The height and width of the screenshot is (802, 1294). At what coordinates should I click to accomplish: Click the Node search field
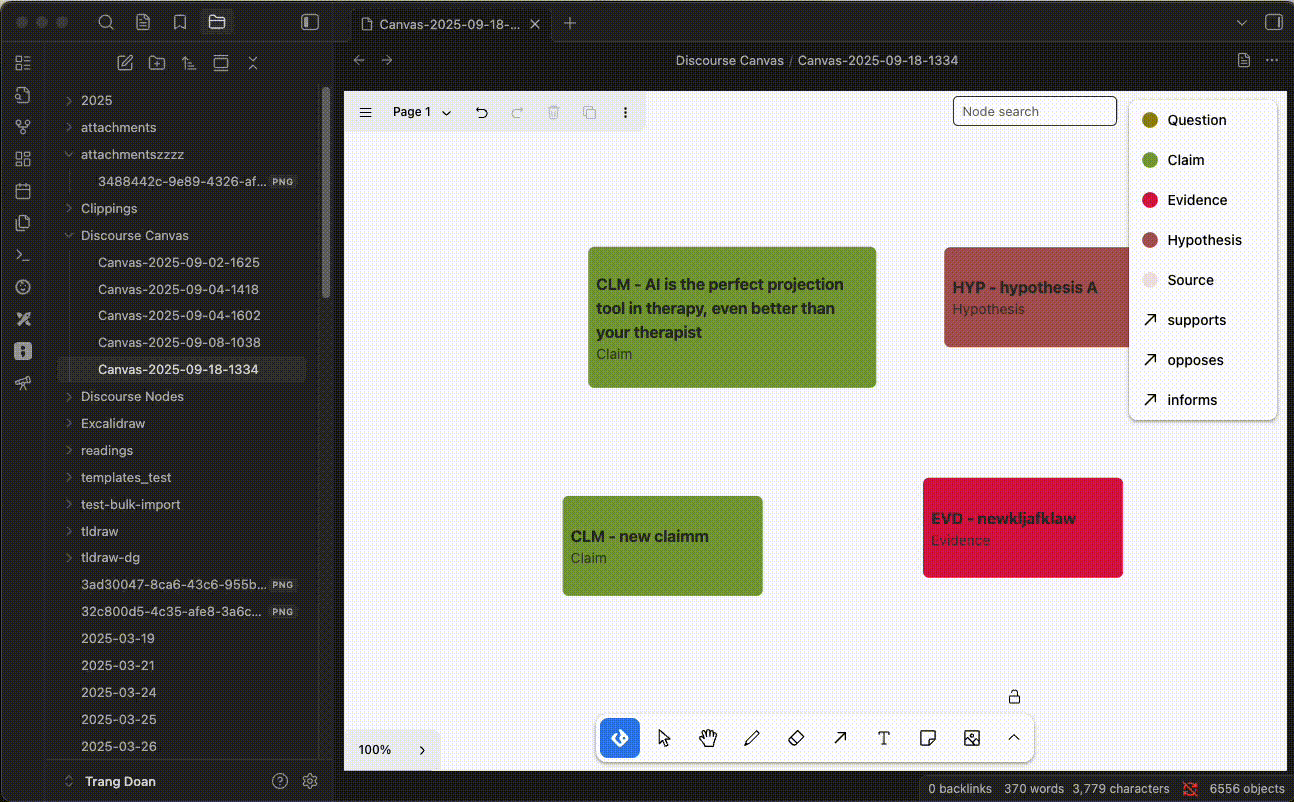pyautogui.click(x=1034, y=111)
